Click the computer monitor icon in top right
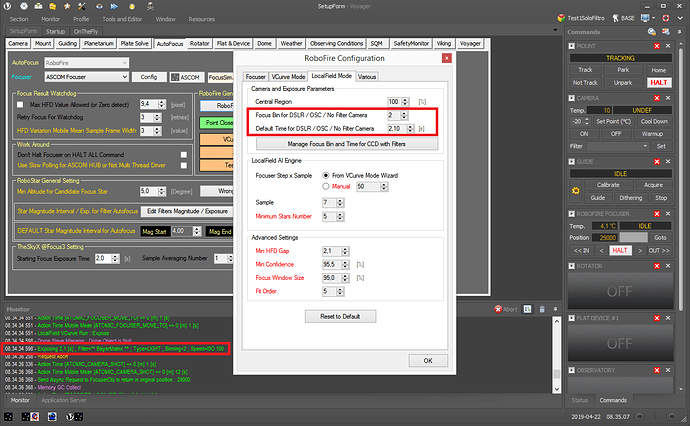This screenshot has width=690, height=426. (645, 18)
